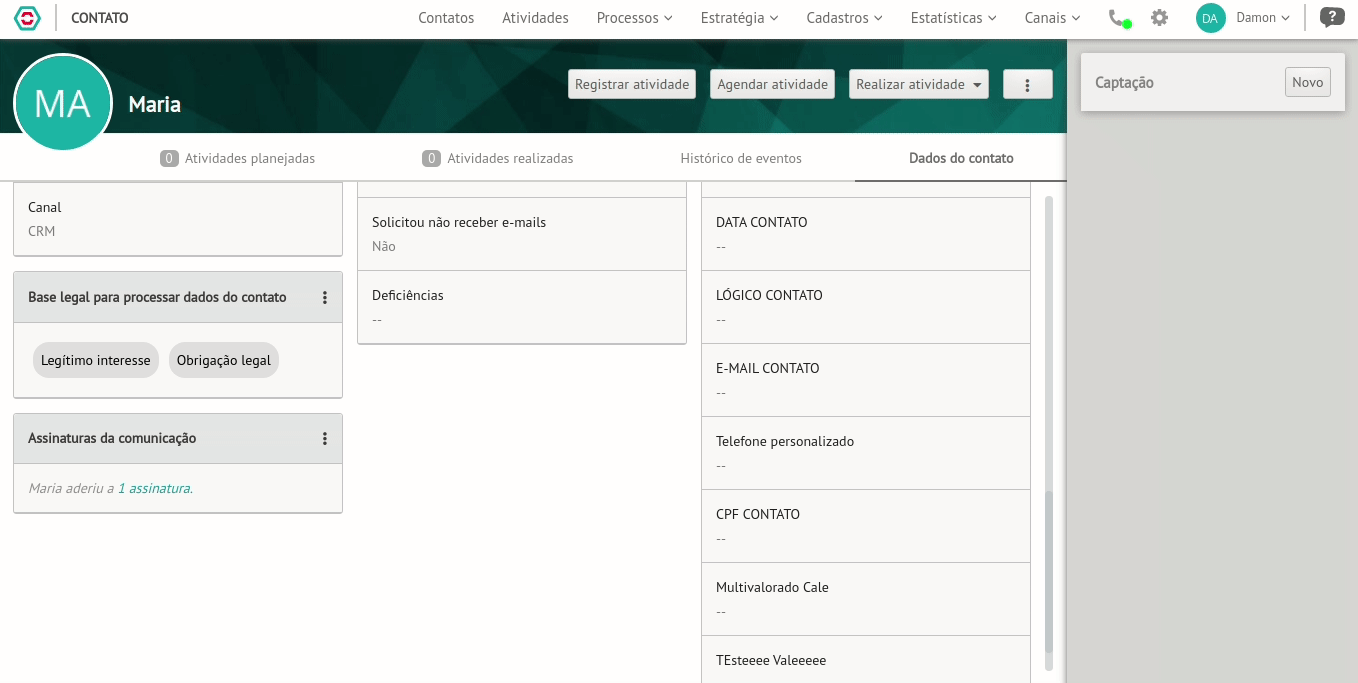Screen dimensions: 1358x683
Task: Click the DA user avatar
Action: [x=1210, y=18]
